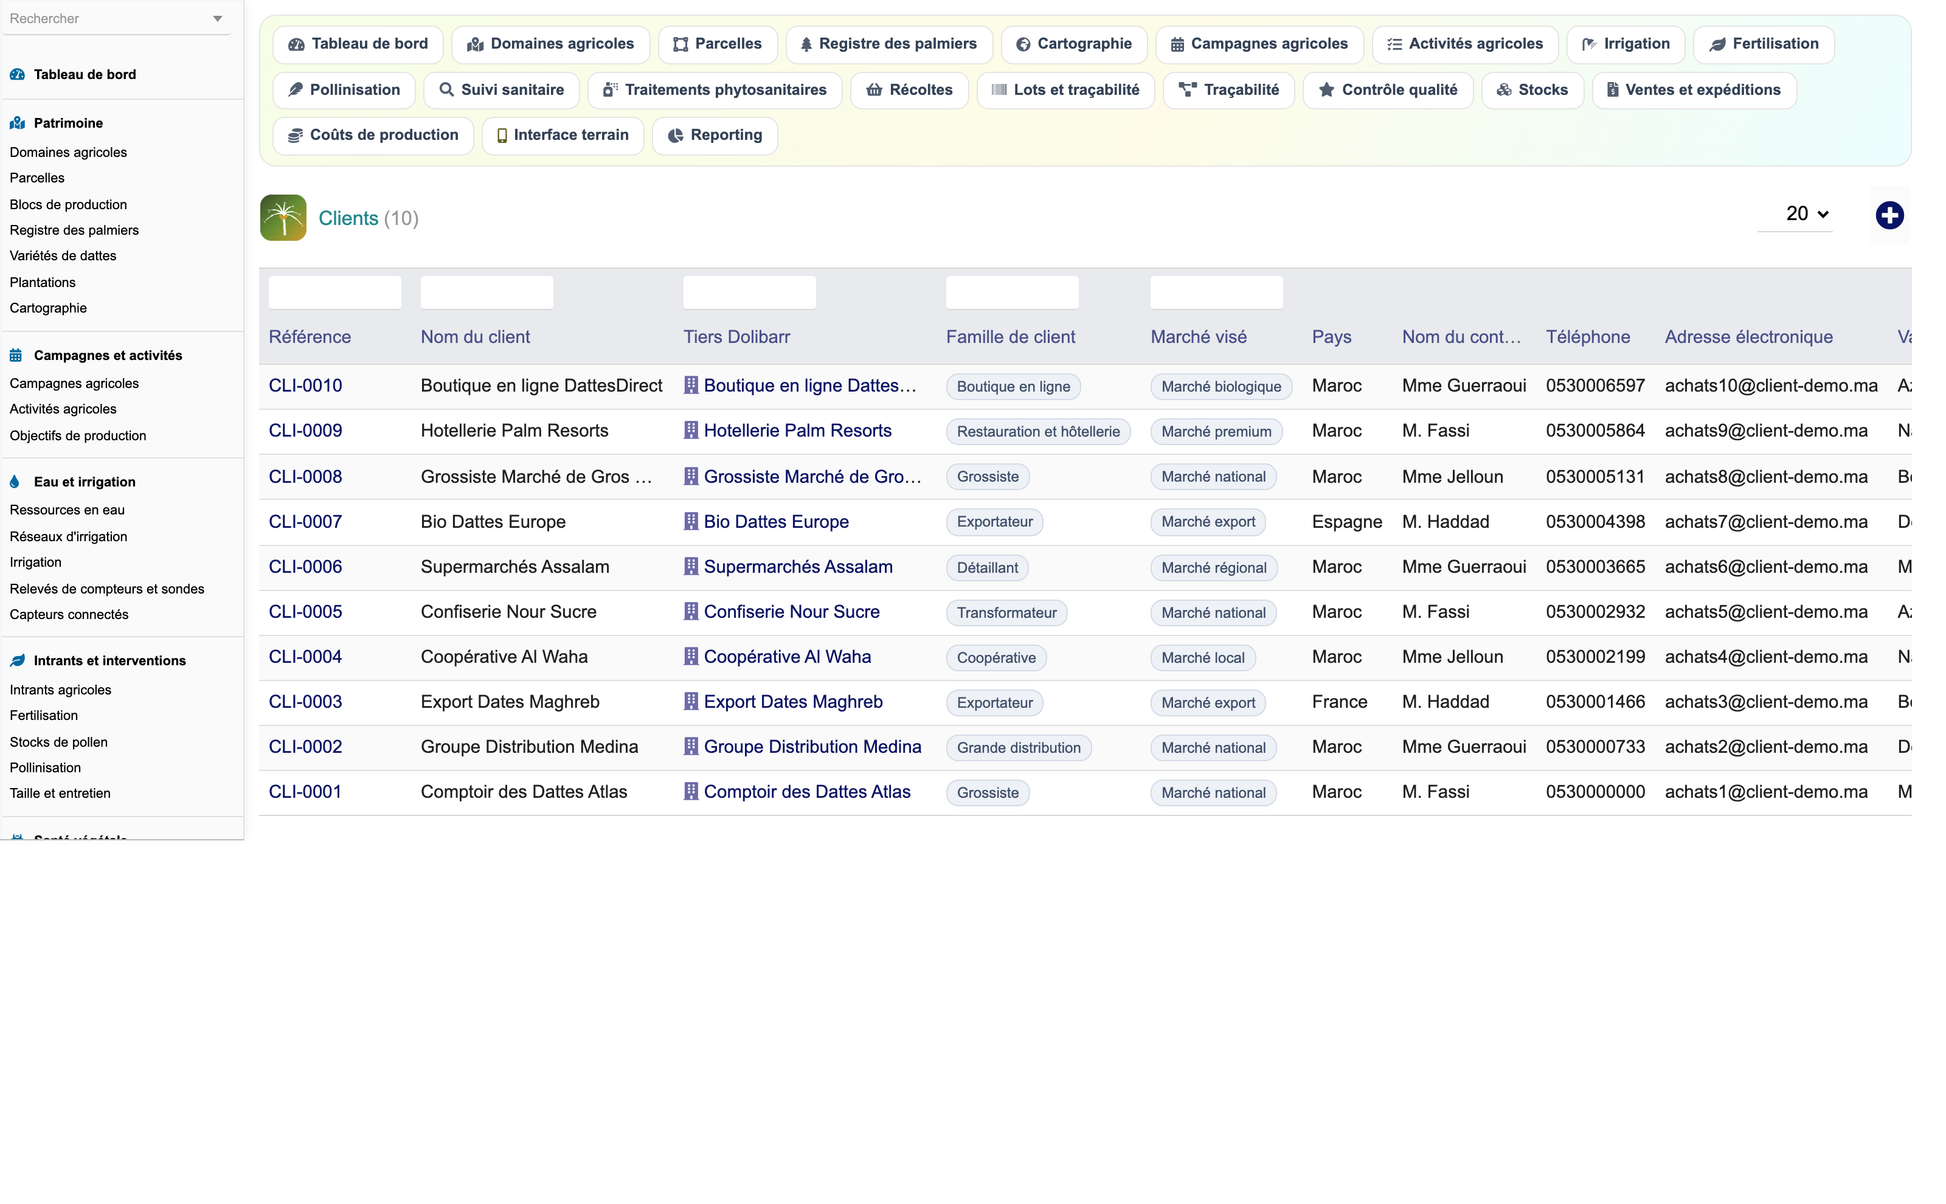Open Coûts de production tab
Image resolution: width=1946 pixels, height=1204 pixels.
(x=373, y=135)
